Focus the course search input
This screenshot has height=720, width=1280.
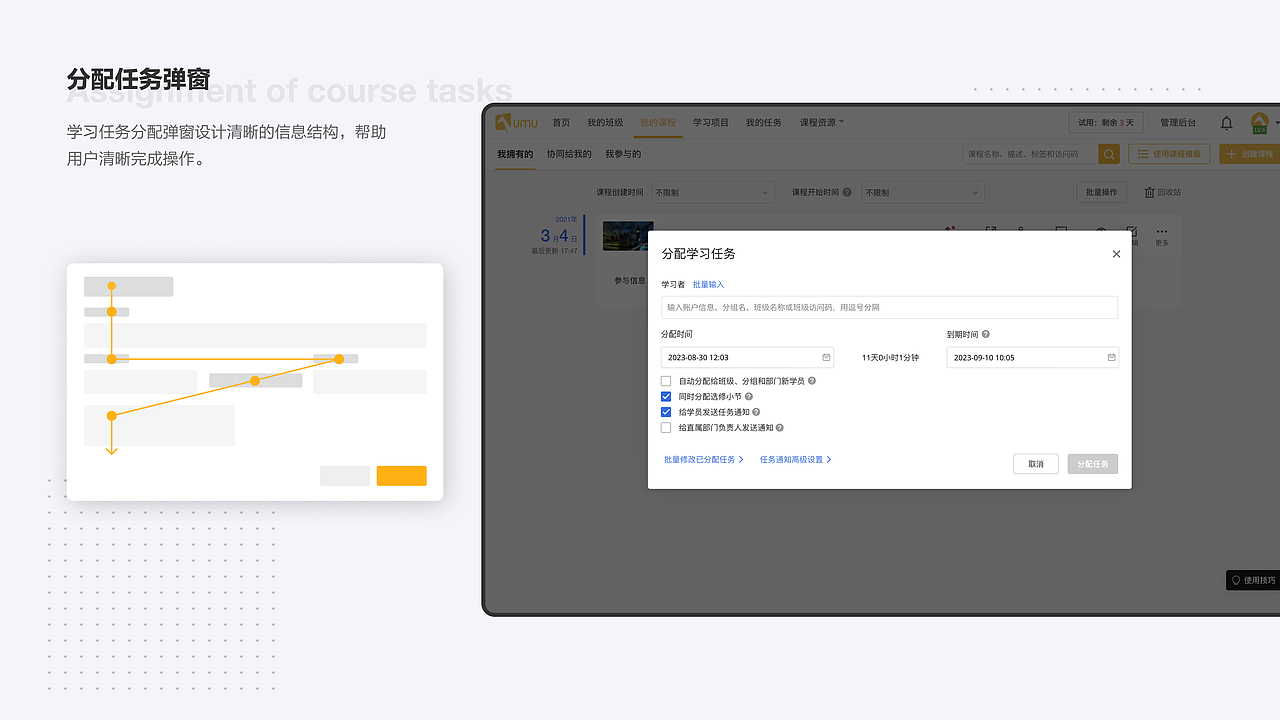point(1030,154)
